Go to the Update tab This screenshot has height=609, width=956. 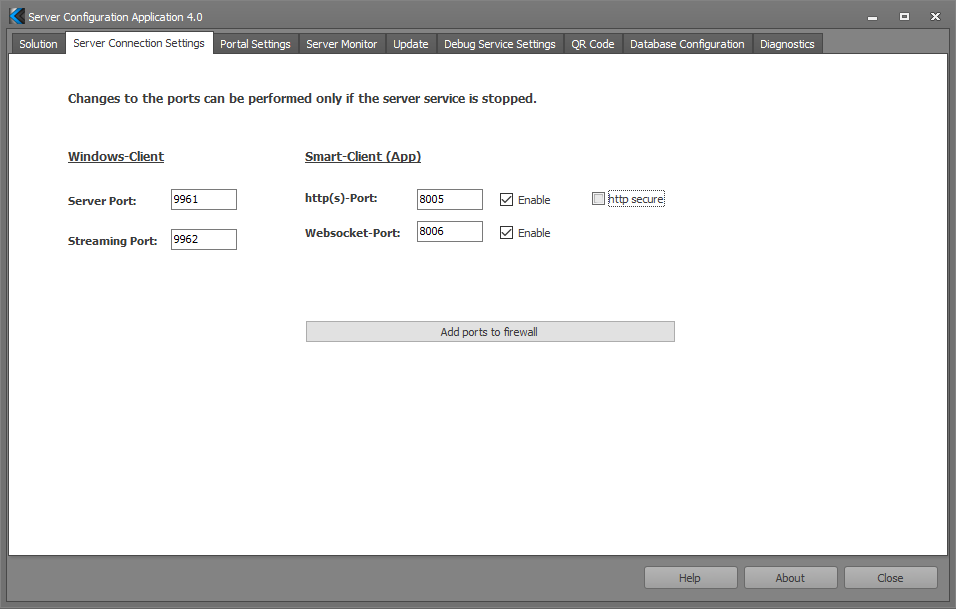(x=410, y=44)
